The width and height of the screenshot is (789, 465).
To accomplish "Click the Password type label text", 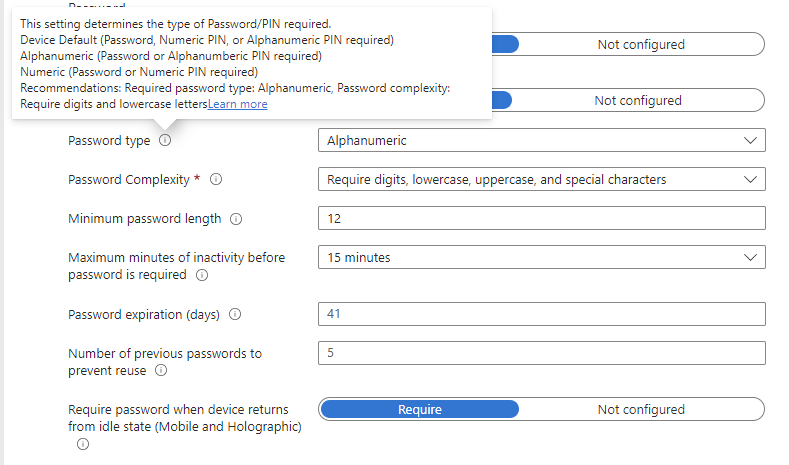I will 109,141.
